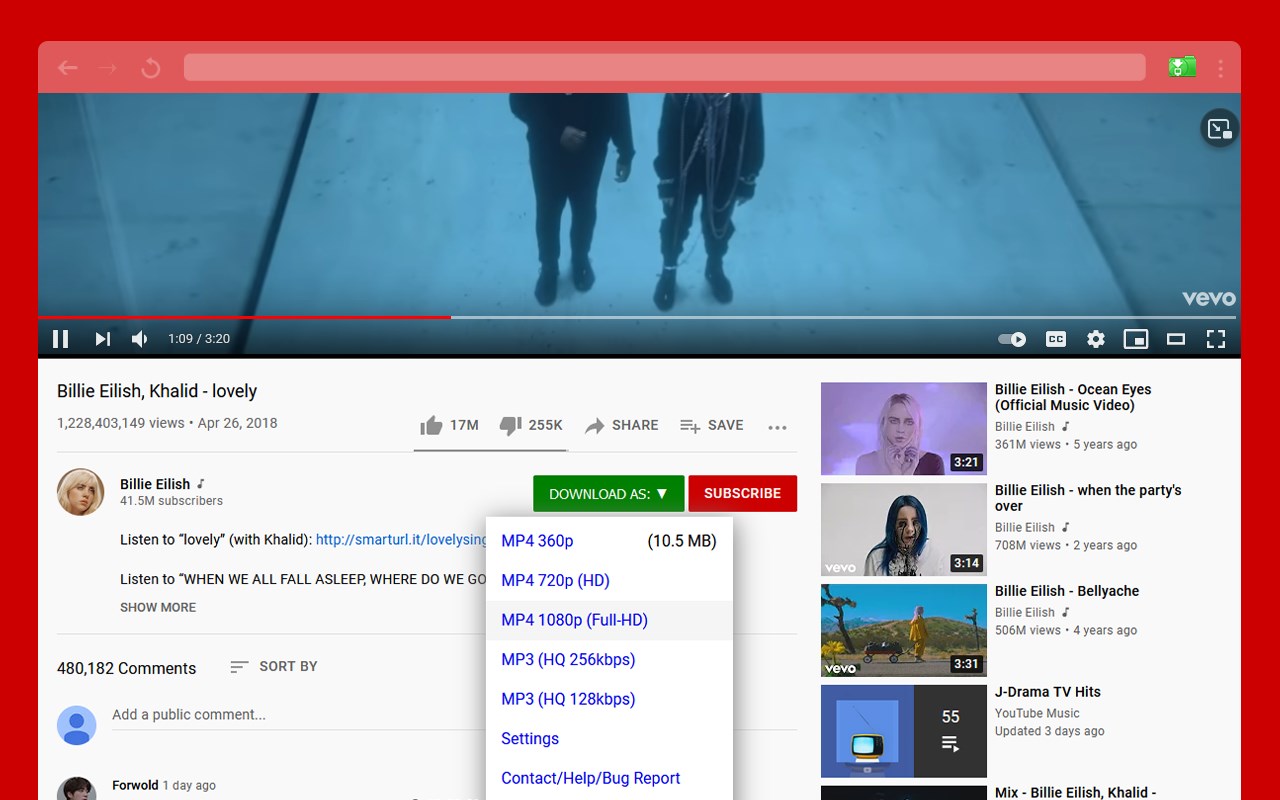Open Contact/Help/Bug Report entry
The image size is (1280, 800).
point(609,778)
